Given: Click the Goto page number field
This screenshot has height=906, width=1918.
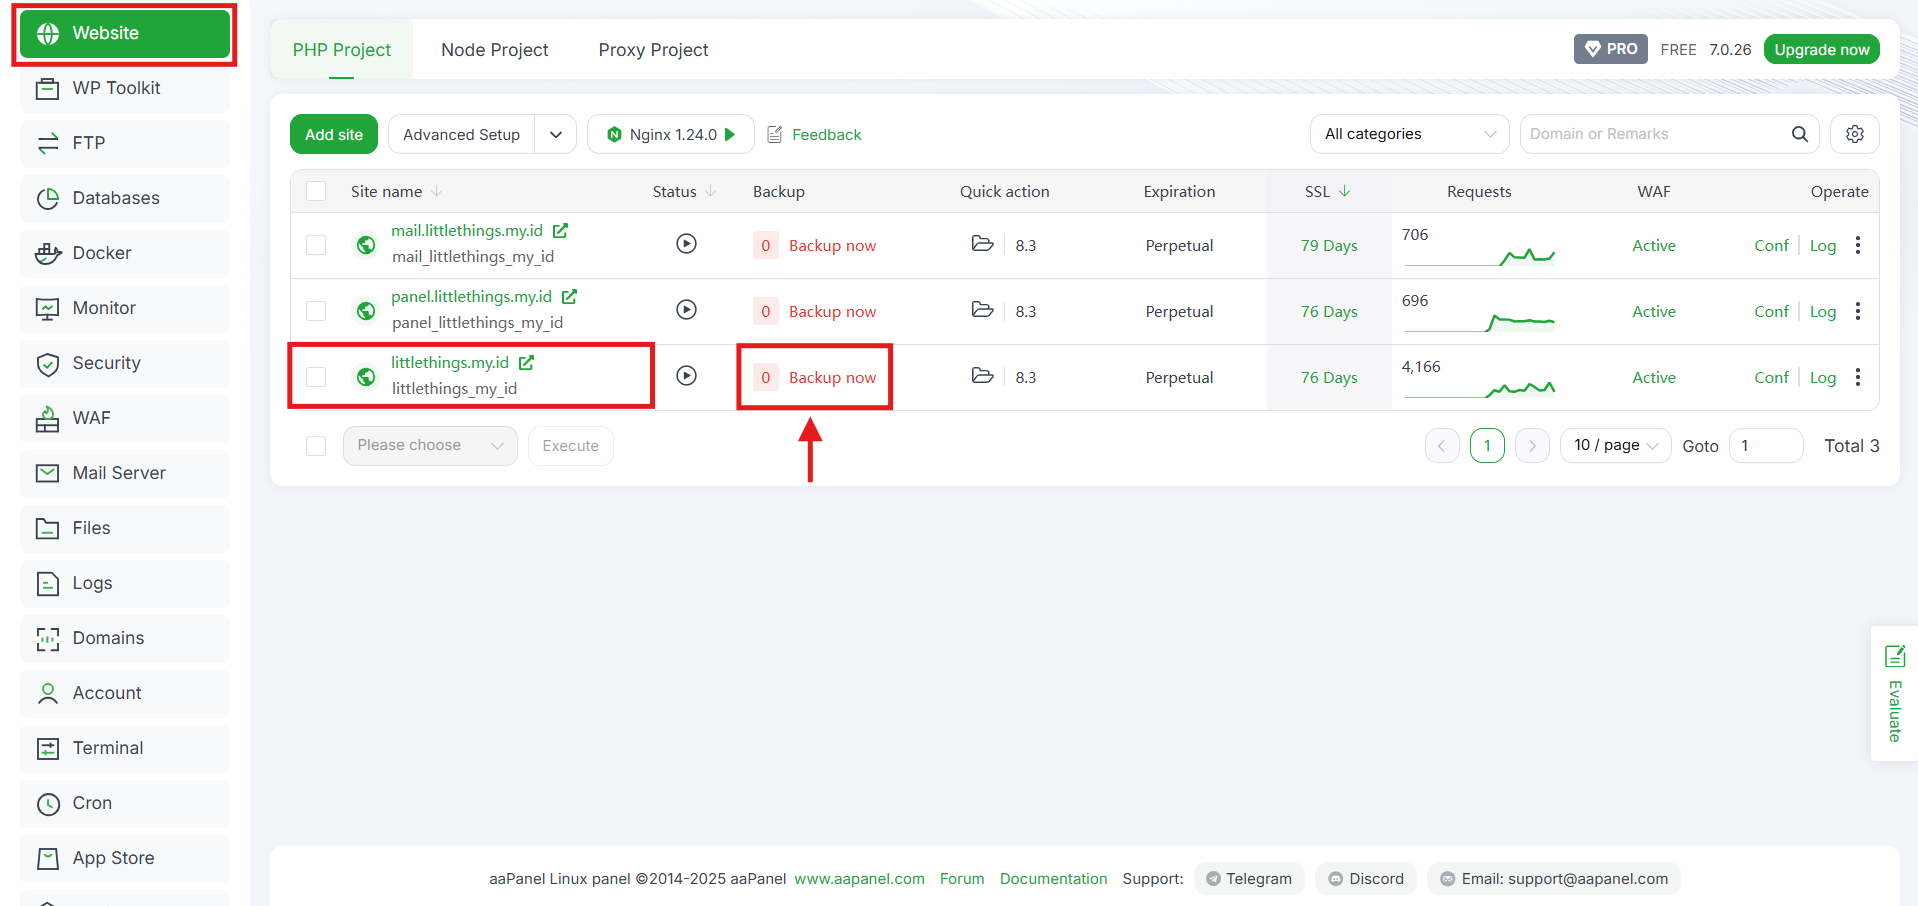Looking at the screenshot, I should (1766, 446).
